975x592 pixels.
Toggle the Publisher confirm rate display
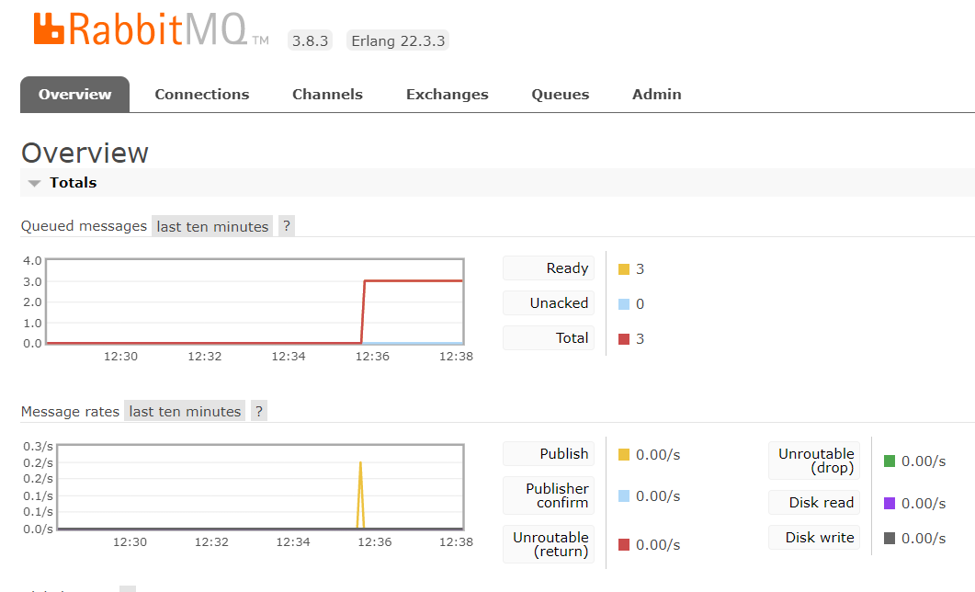pyautogui.click(x=548, y=496)
